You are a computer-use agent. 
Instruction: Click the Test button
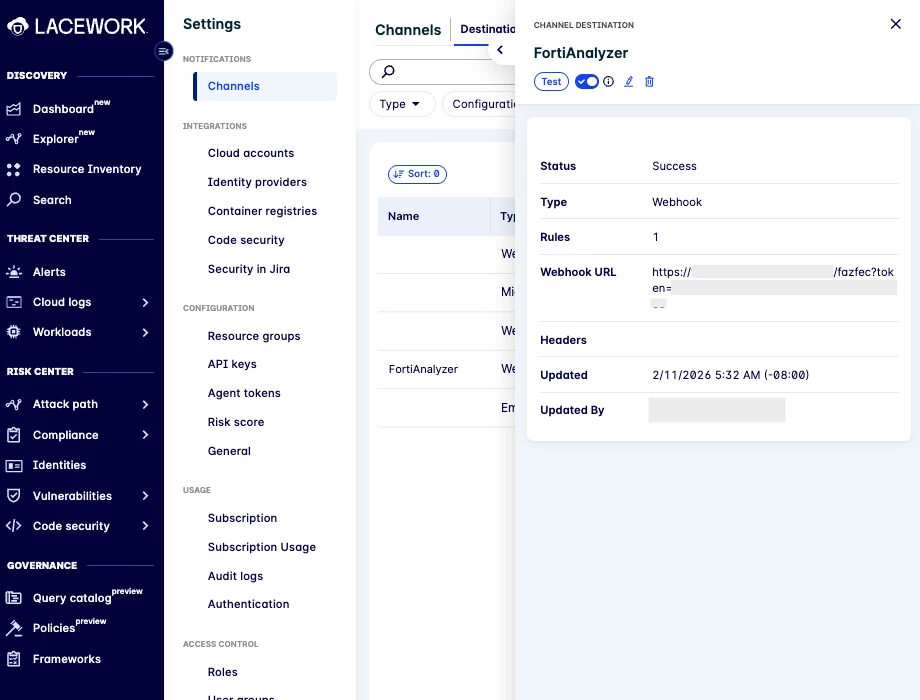[x=551, y=82]
